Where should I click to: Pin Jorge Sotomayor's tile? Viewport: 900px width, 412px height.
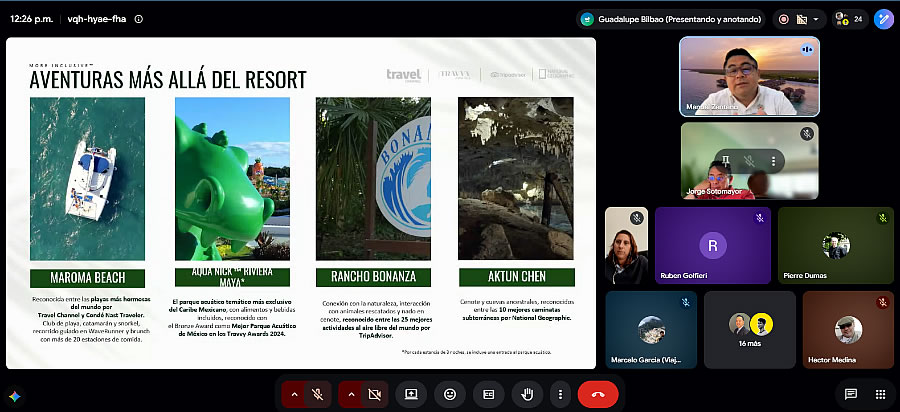click(x=726, y=161)
